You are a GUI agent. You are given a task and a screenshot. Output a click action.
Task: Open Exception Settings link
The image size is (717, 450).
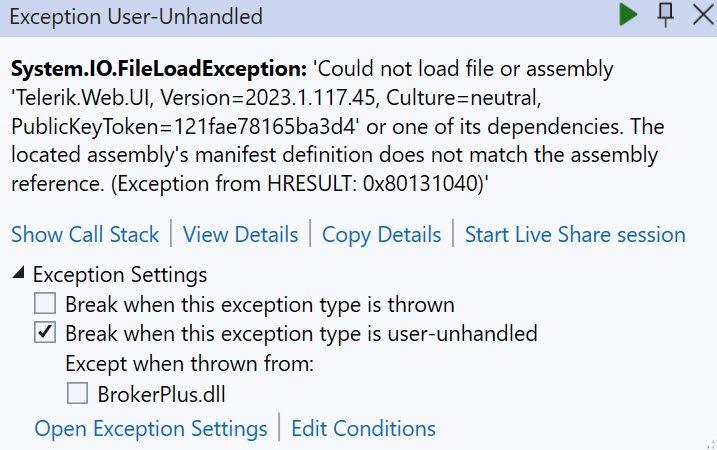pos(151,429)
